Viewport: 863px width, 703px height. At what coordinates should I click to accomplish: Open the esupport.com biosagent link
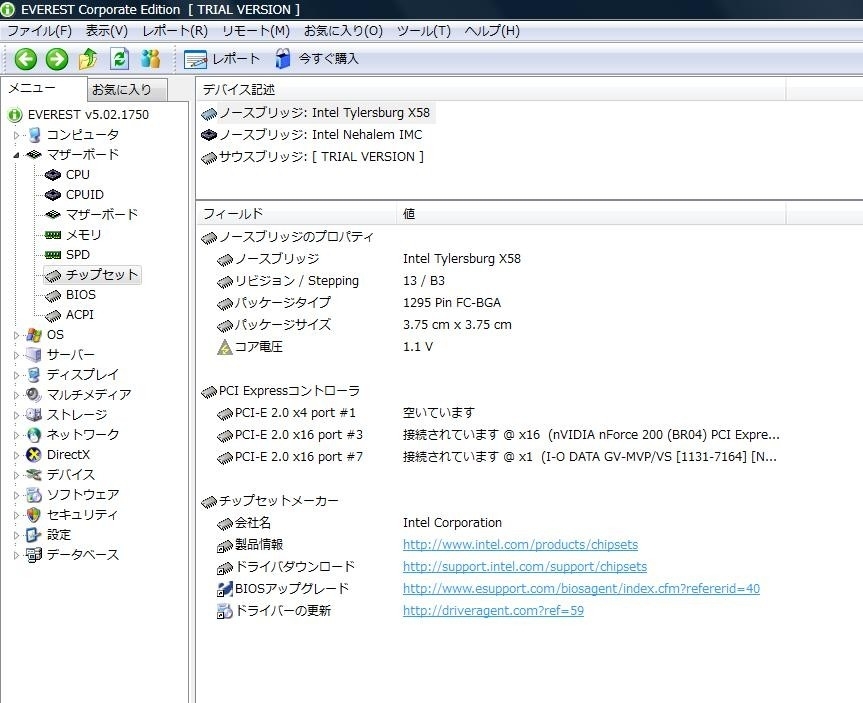(581, 588)
